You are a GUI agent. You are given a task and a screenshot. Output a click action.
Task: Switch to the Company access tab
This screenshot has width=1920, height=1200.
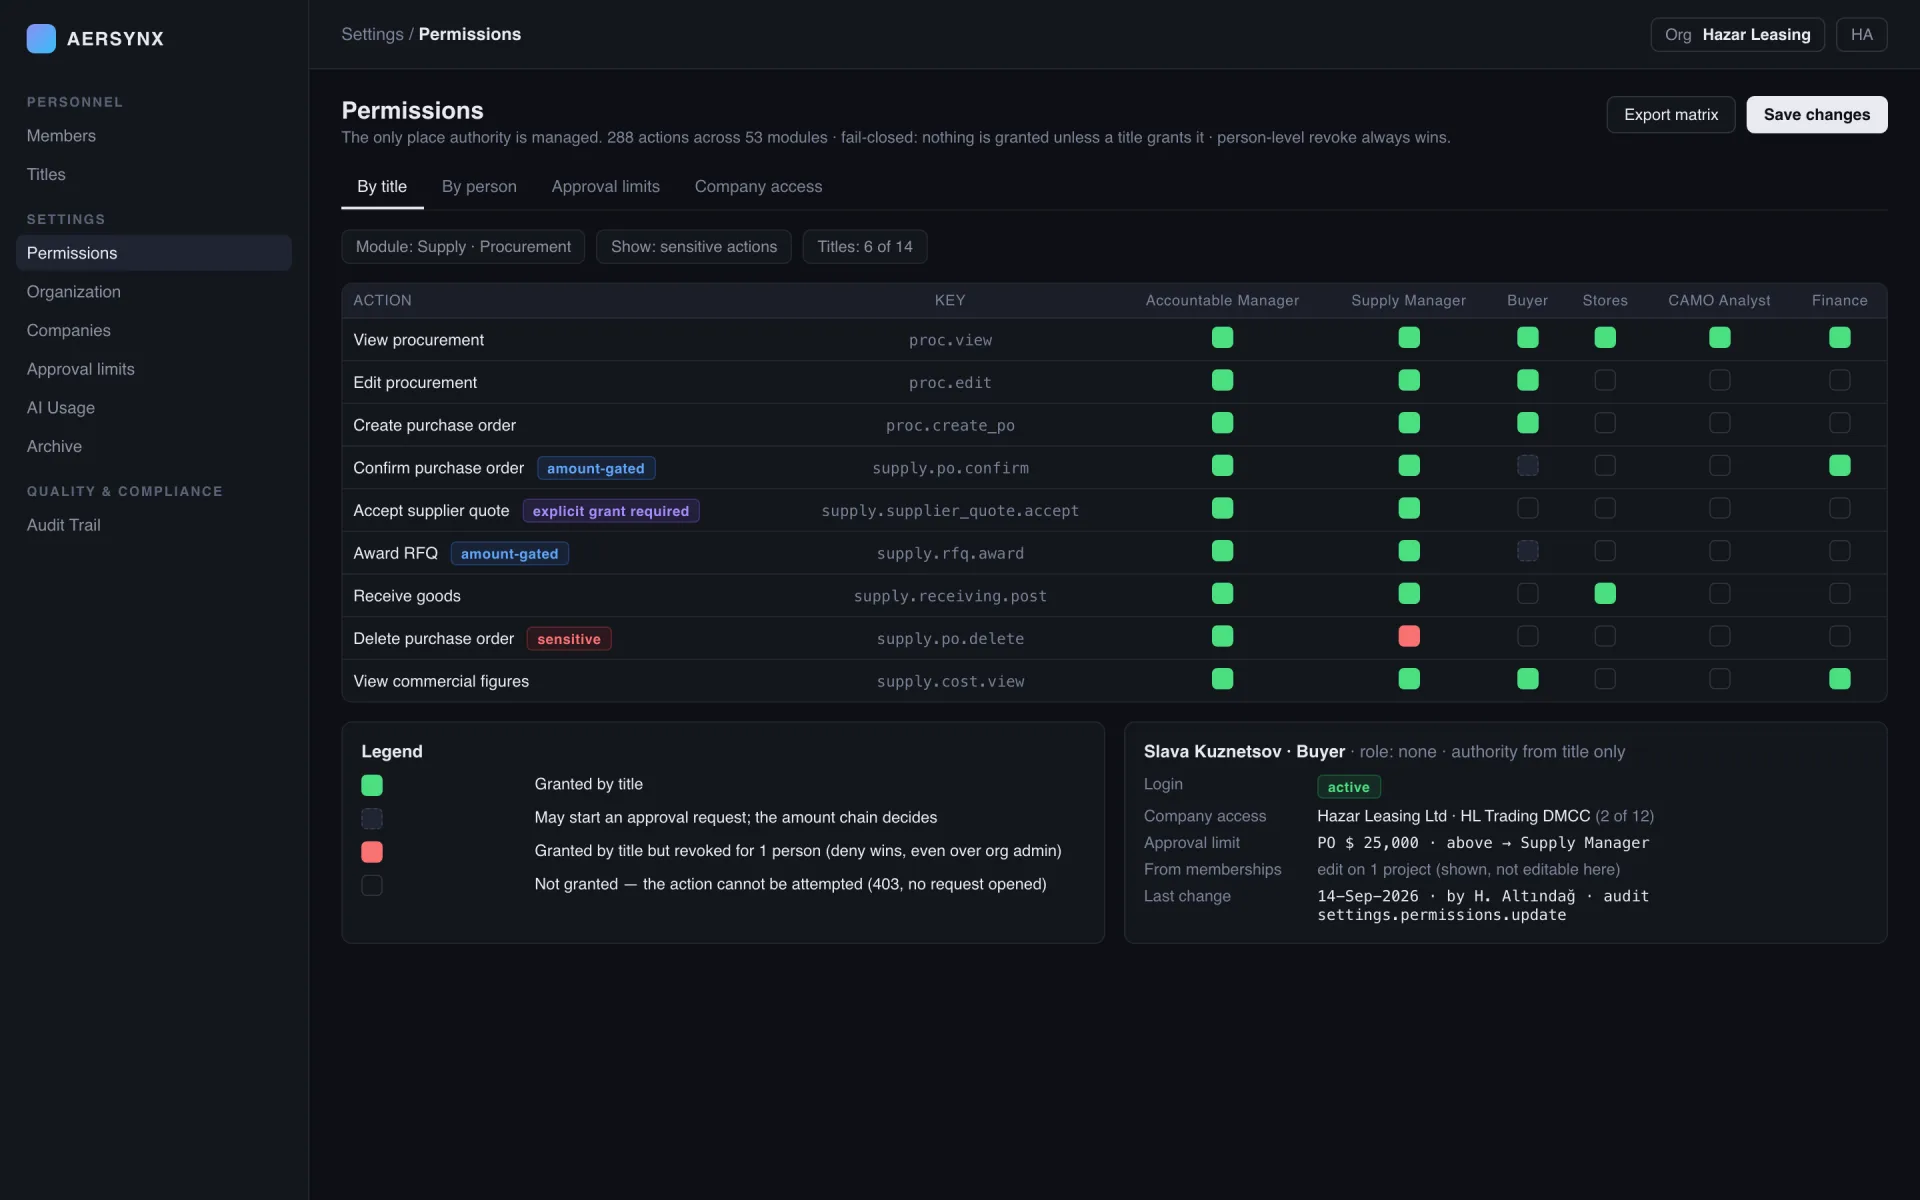[x=758, y=186]
